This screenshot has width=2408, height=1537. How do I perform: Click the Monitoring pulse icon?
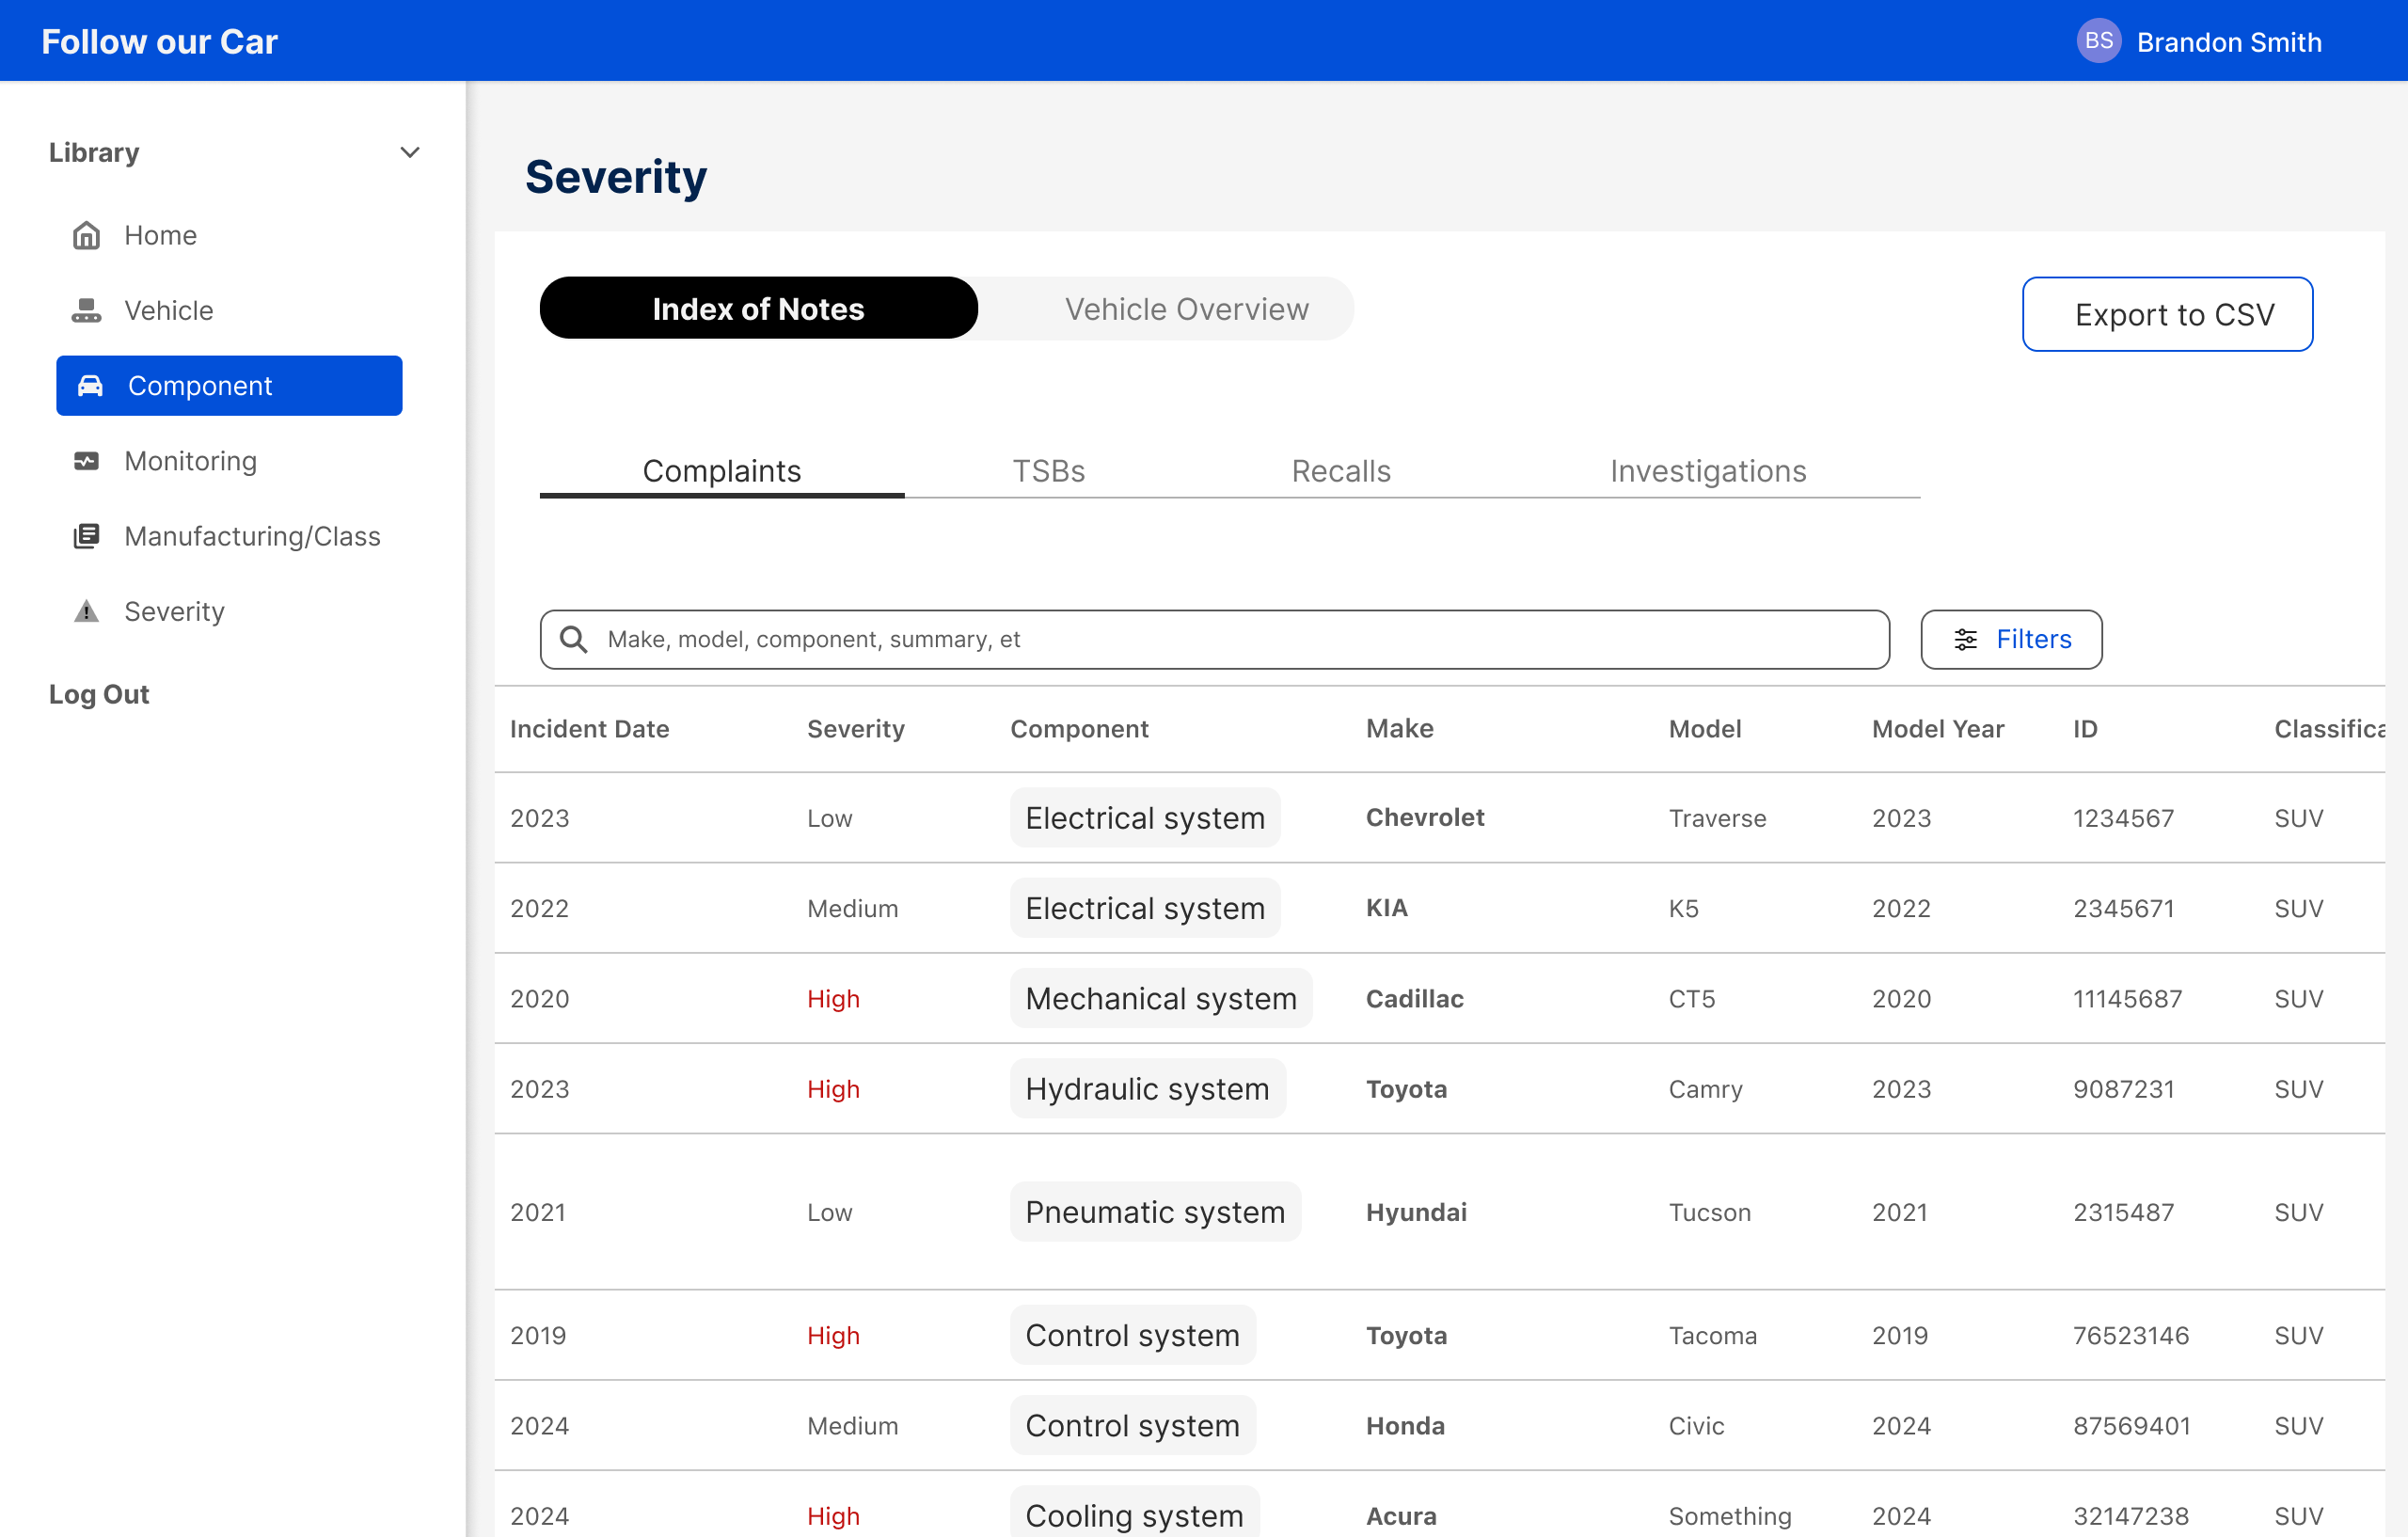[87, 461]
